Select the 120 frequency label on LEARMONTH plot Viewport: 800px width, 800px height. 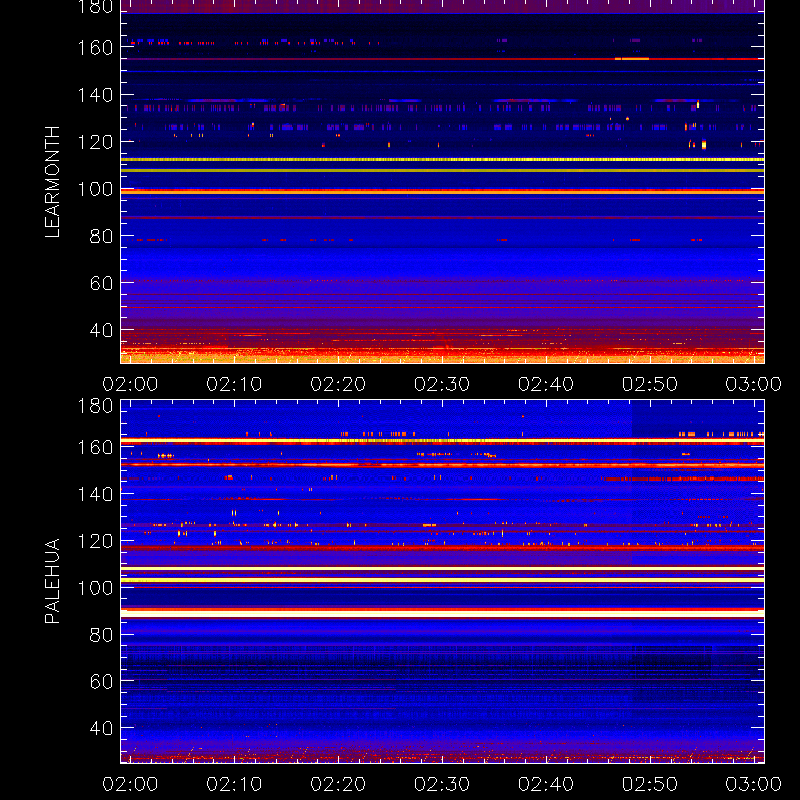[x=95, y=142]
